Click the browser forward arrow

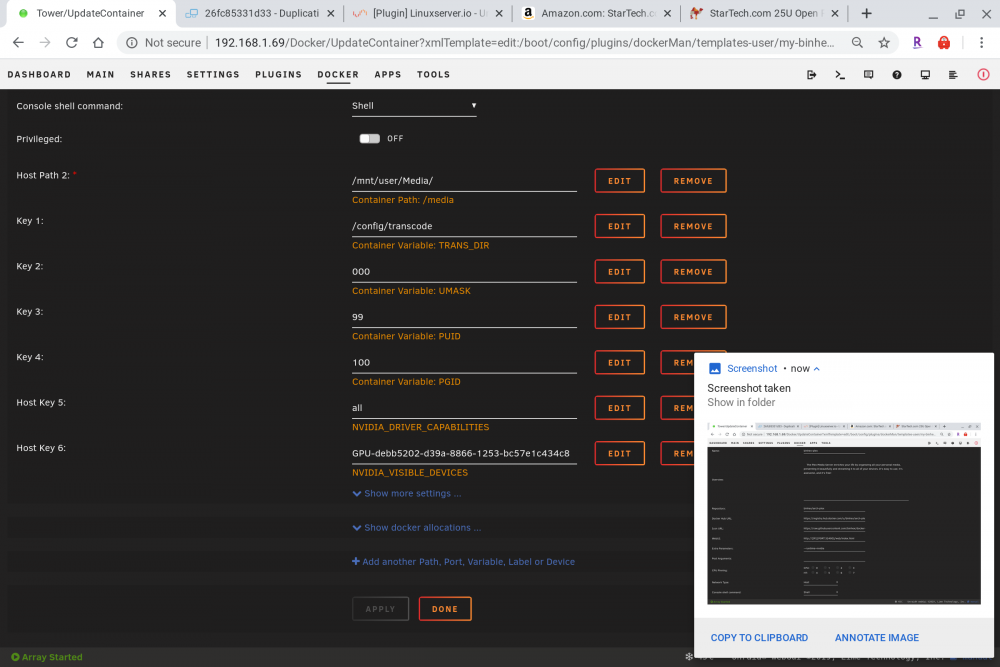tap(45, 43)
